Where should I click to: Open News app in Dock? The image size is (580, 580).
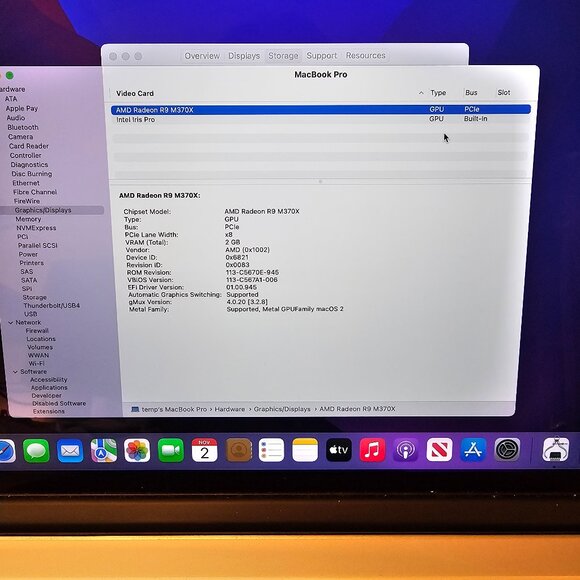coord(439,450)
